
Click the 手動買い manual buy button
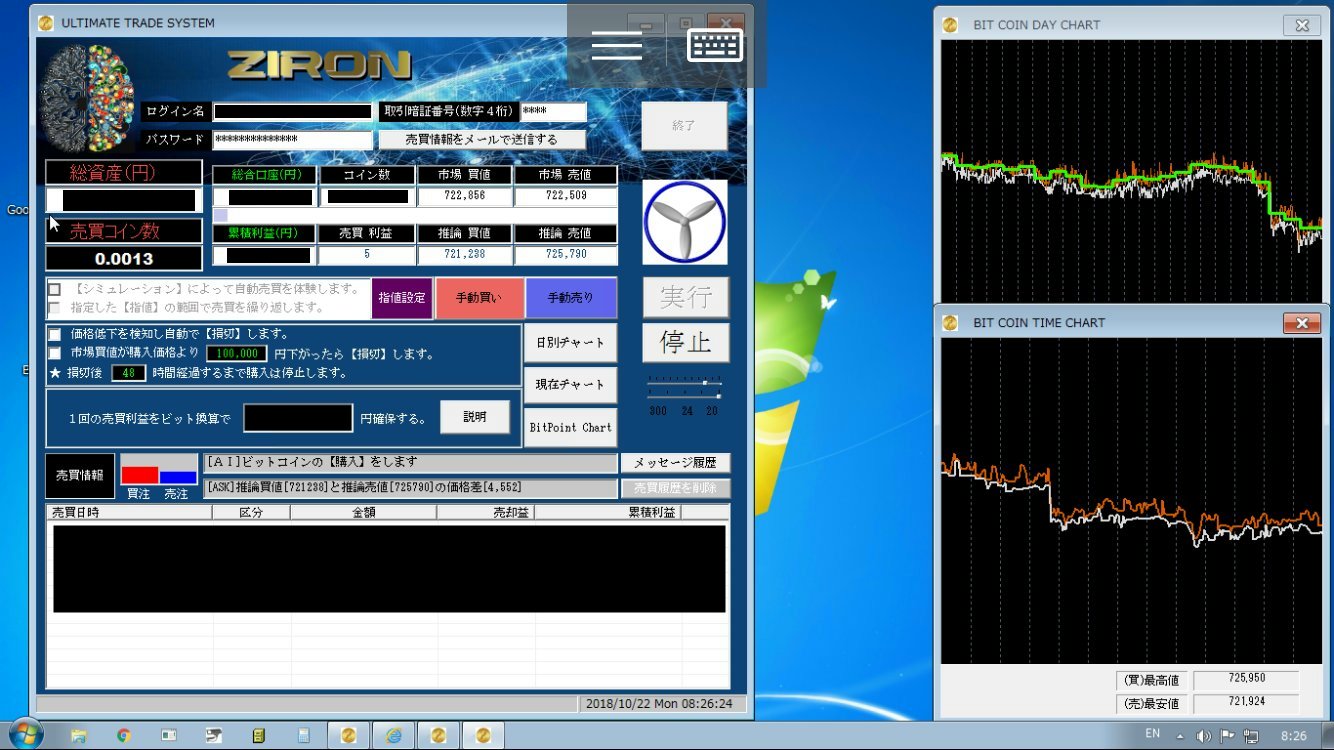pyautogui.click(x=479, y=298)
